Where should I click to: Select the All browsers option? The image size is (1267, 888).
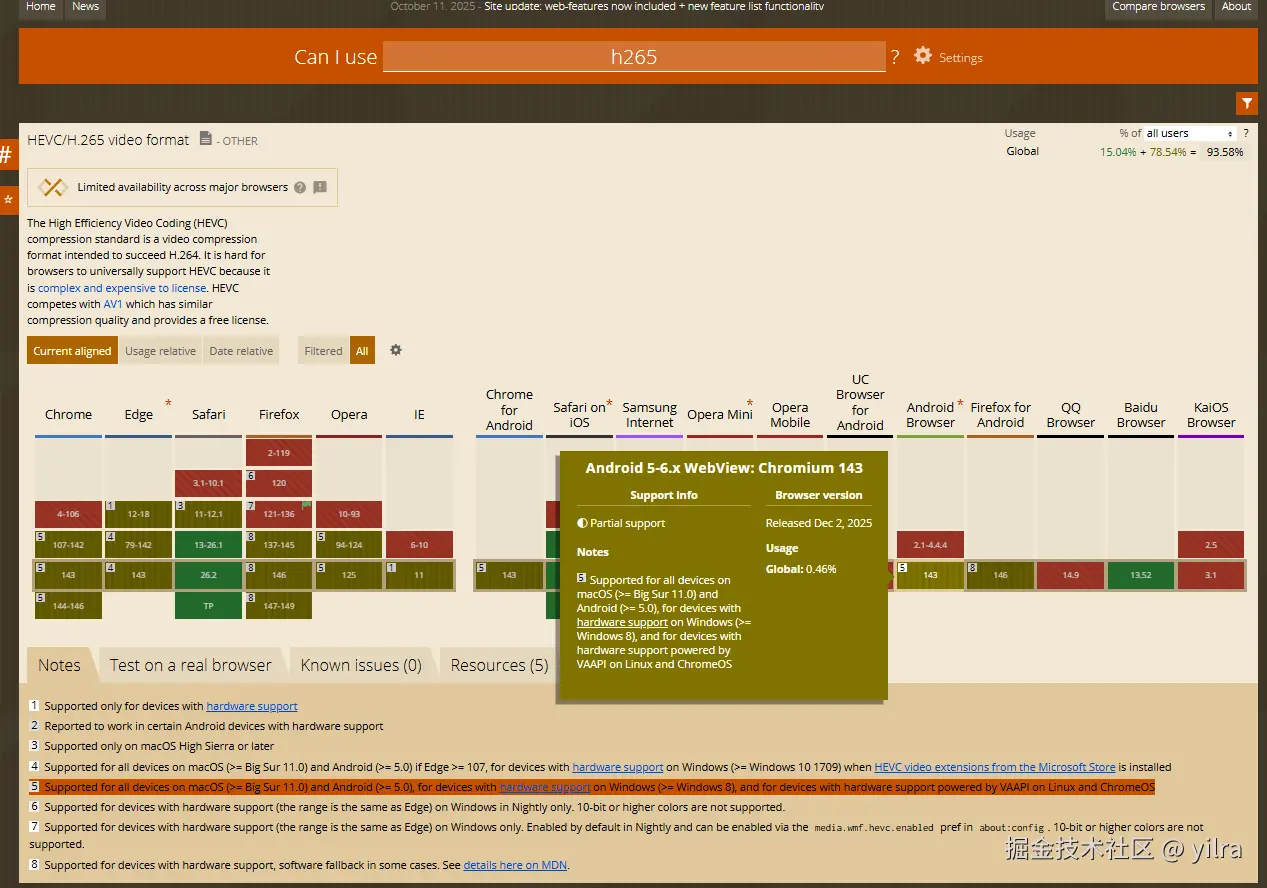click(x=362, y=351)
